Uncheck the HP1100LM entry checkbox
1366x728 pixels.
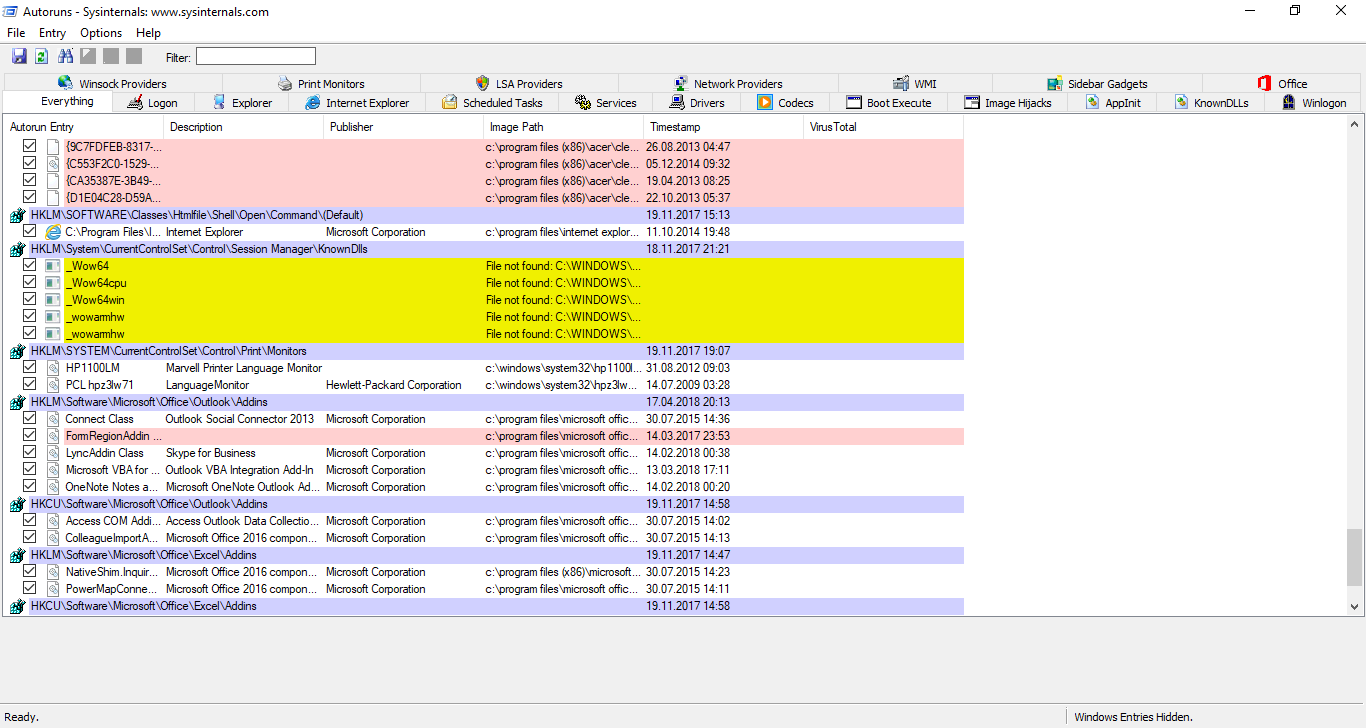click(30, 368)
